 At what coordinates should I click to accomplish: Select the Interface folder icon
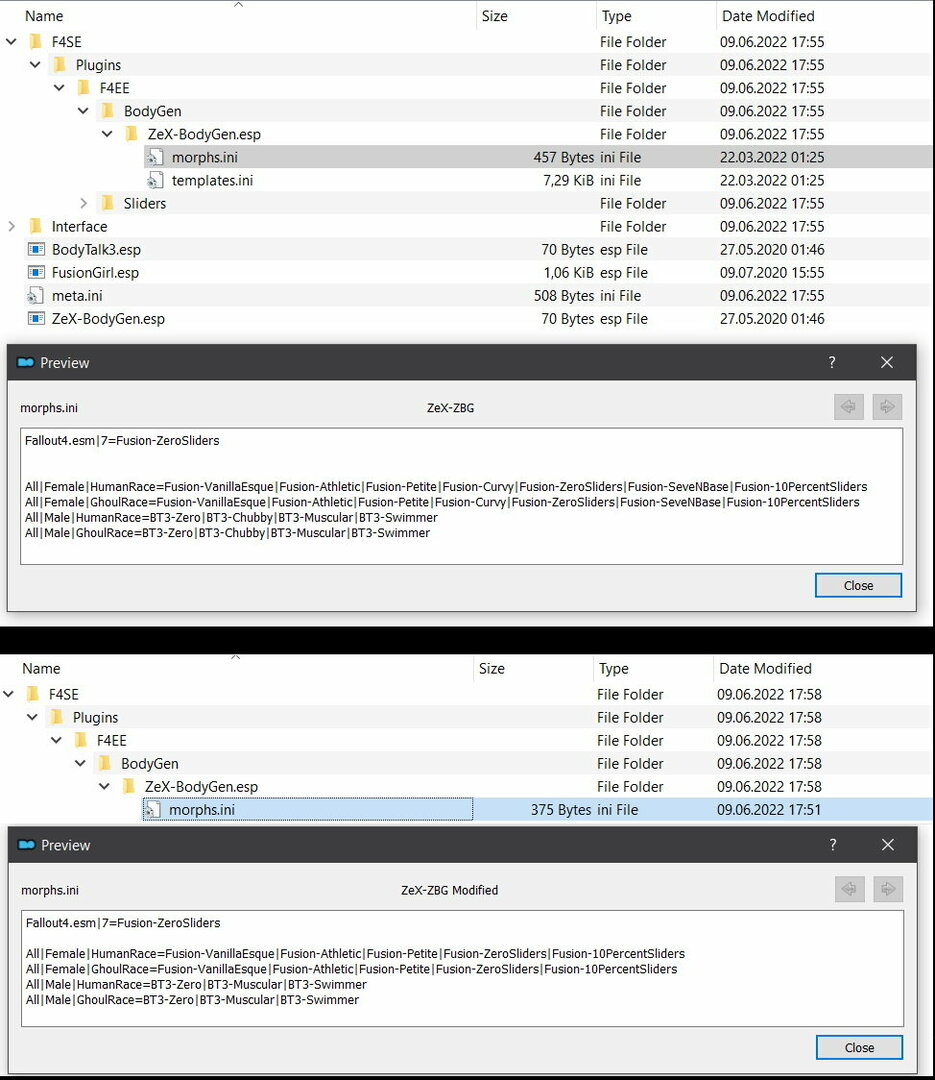tap(36, 226)
